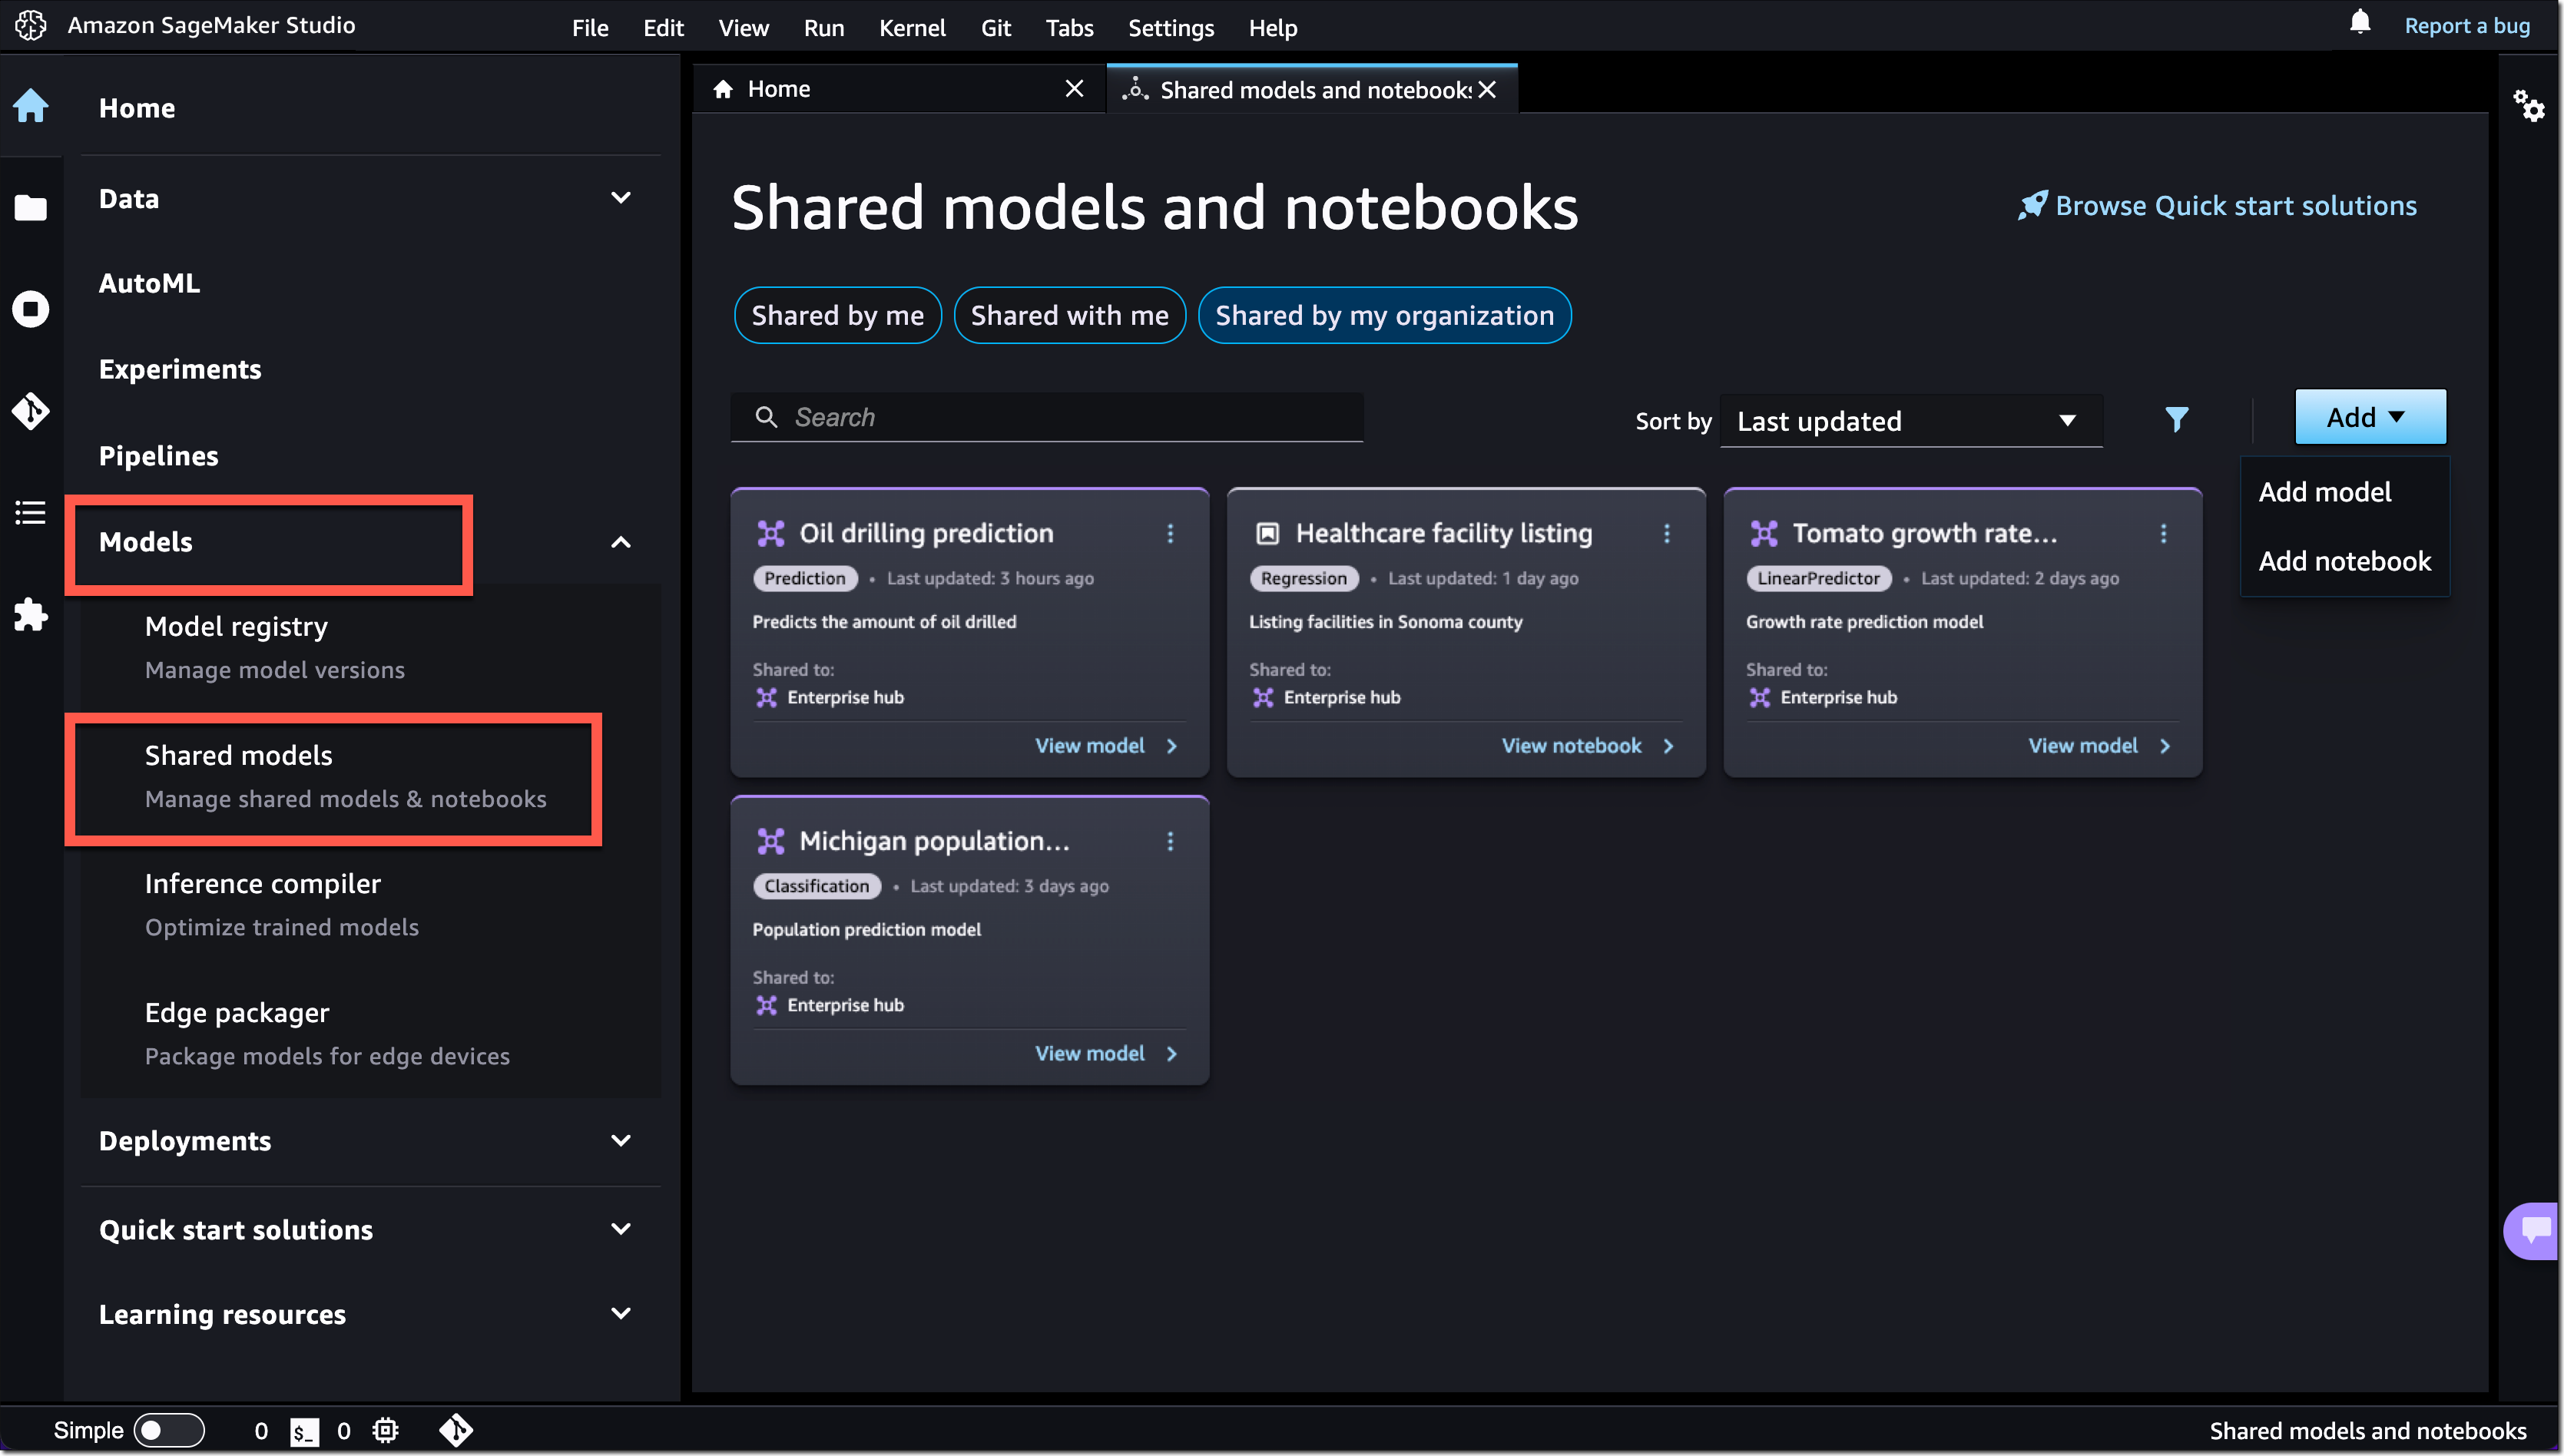Viewport: 2564px width, 1456px height.
Task: Click the running terminals and kernels icon
Action: click(x=30, y=309)
